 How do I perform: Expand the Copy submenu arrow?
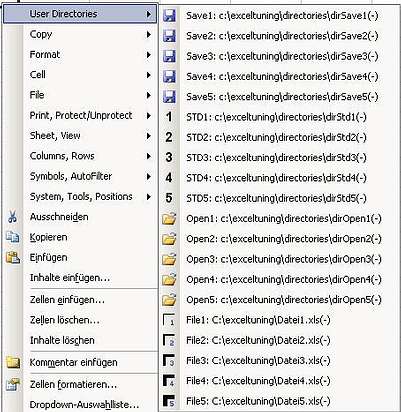[x=148, y=35]
